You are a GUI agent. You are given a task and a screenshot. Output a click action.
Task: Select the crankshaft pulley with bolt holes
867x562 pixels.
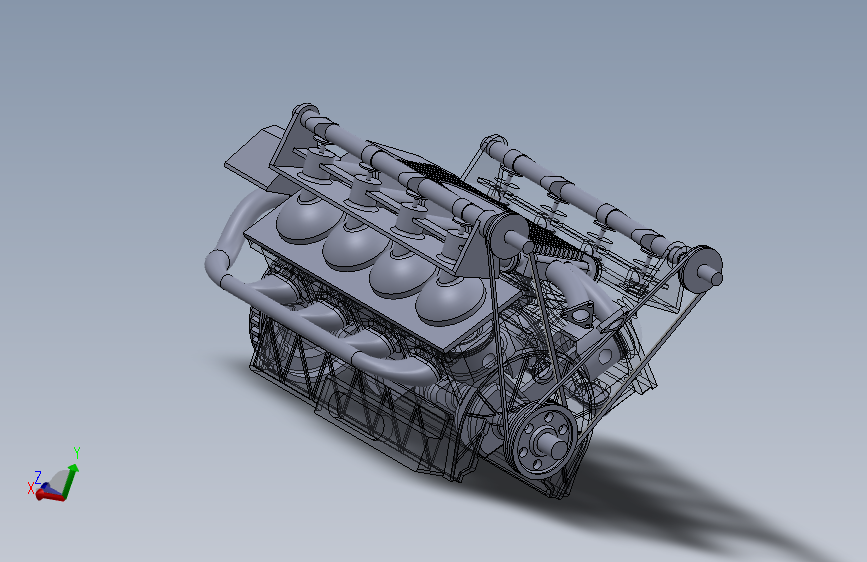(x=544, y=441)
